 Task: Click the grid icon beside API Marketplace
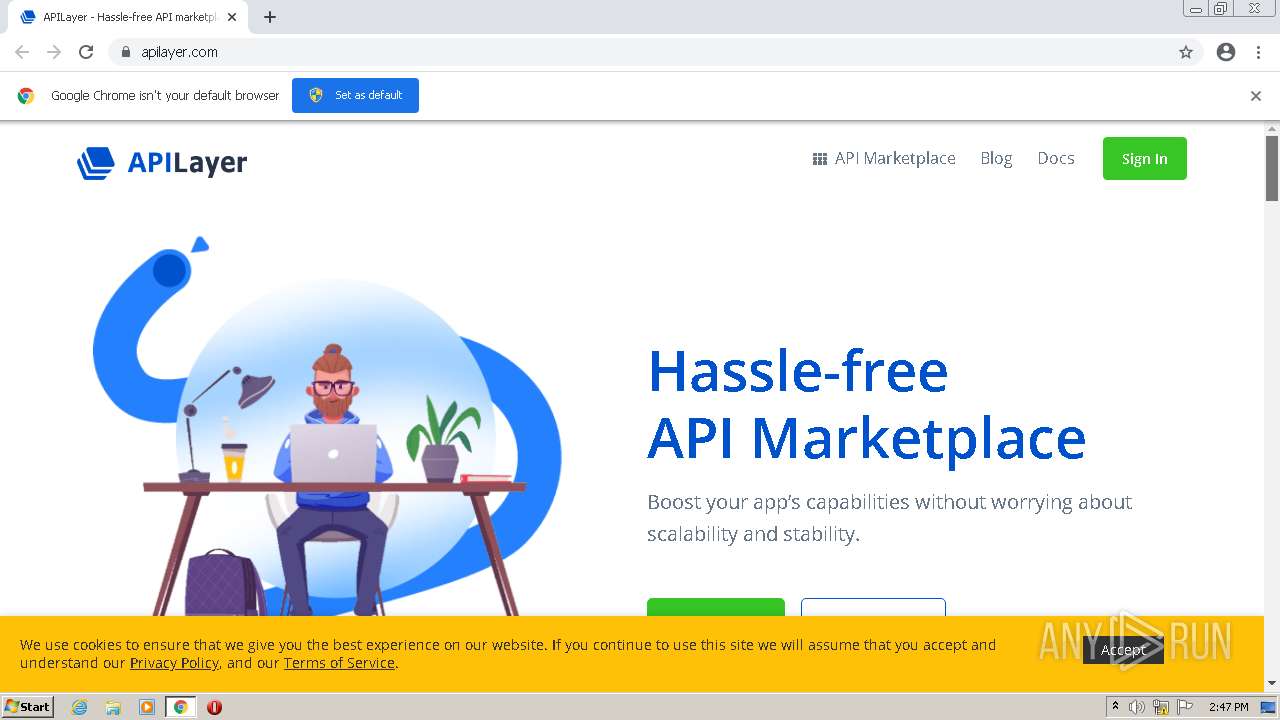820,159
